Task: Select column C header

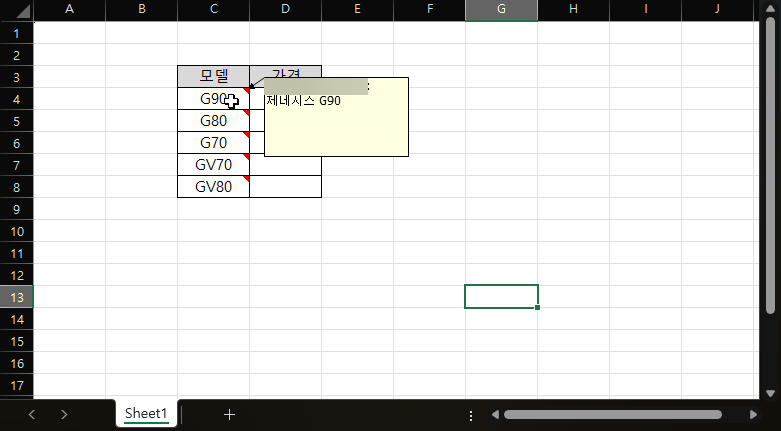Action: click(x=214, y=10)
